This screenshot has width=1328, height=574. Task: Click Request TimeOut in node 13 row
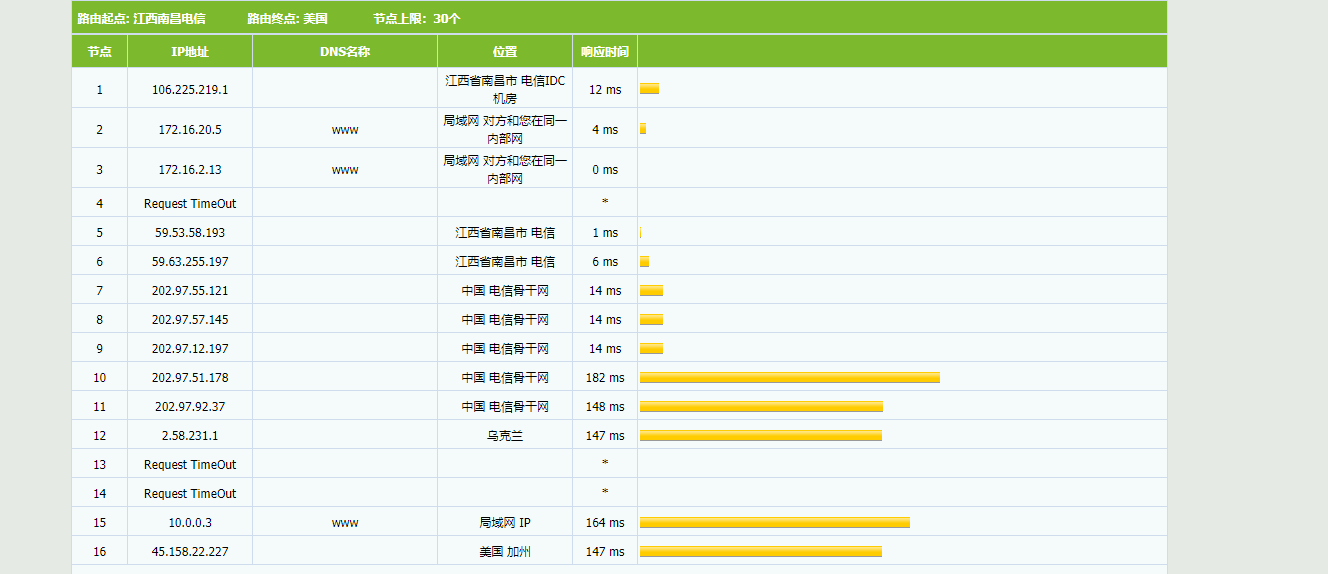[190, 464]
